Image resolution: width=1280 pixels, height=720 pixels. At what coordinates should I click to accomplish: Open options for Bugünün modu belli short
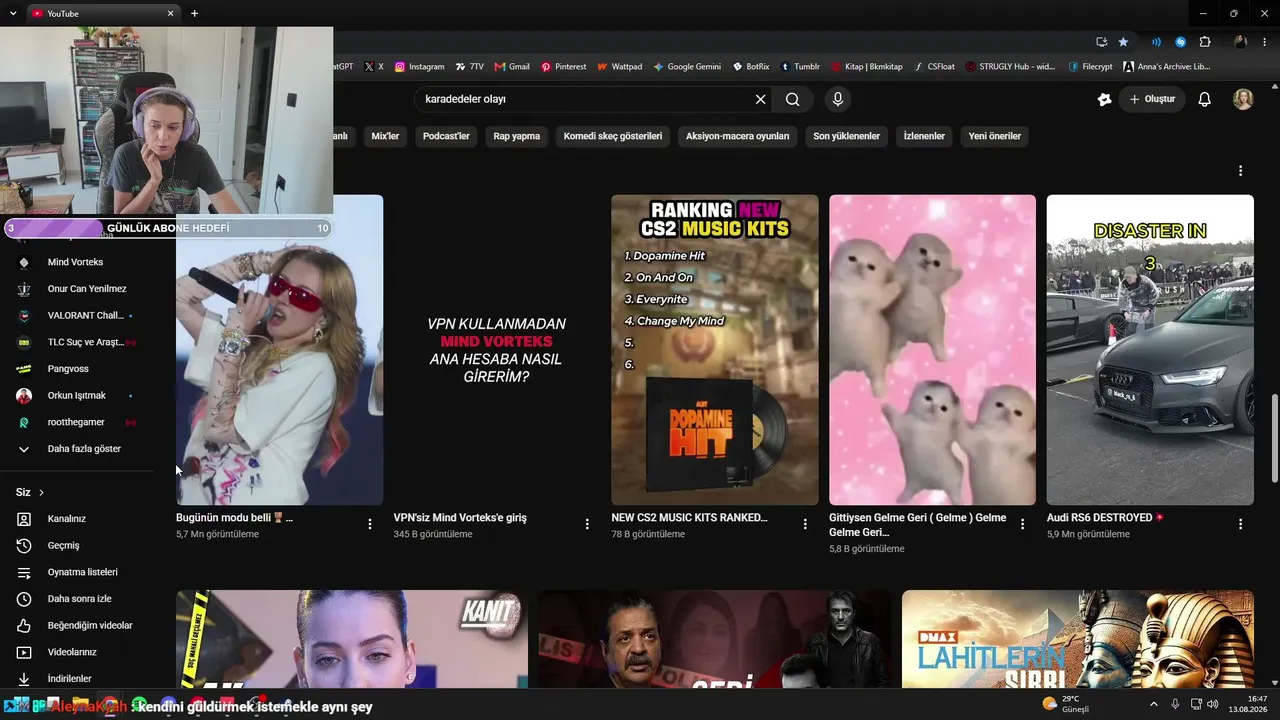370,524
